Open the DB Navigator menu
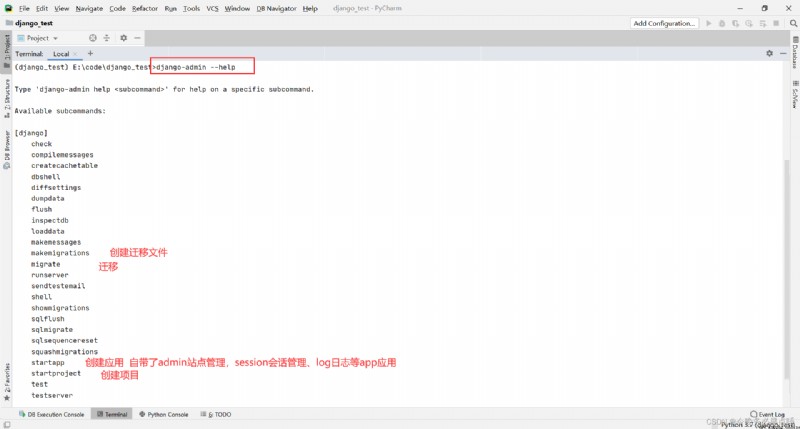The width and height of the screenshot is (800, 429). tap(276, 9)
